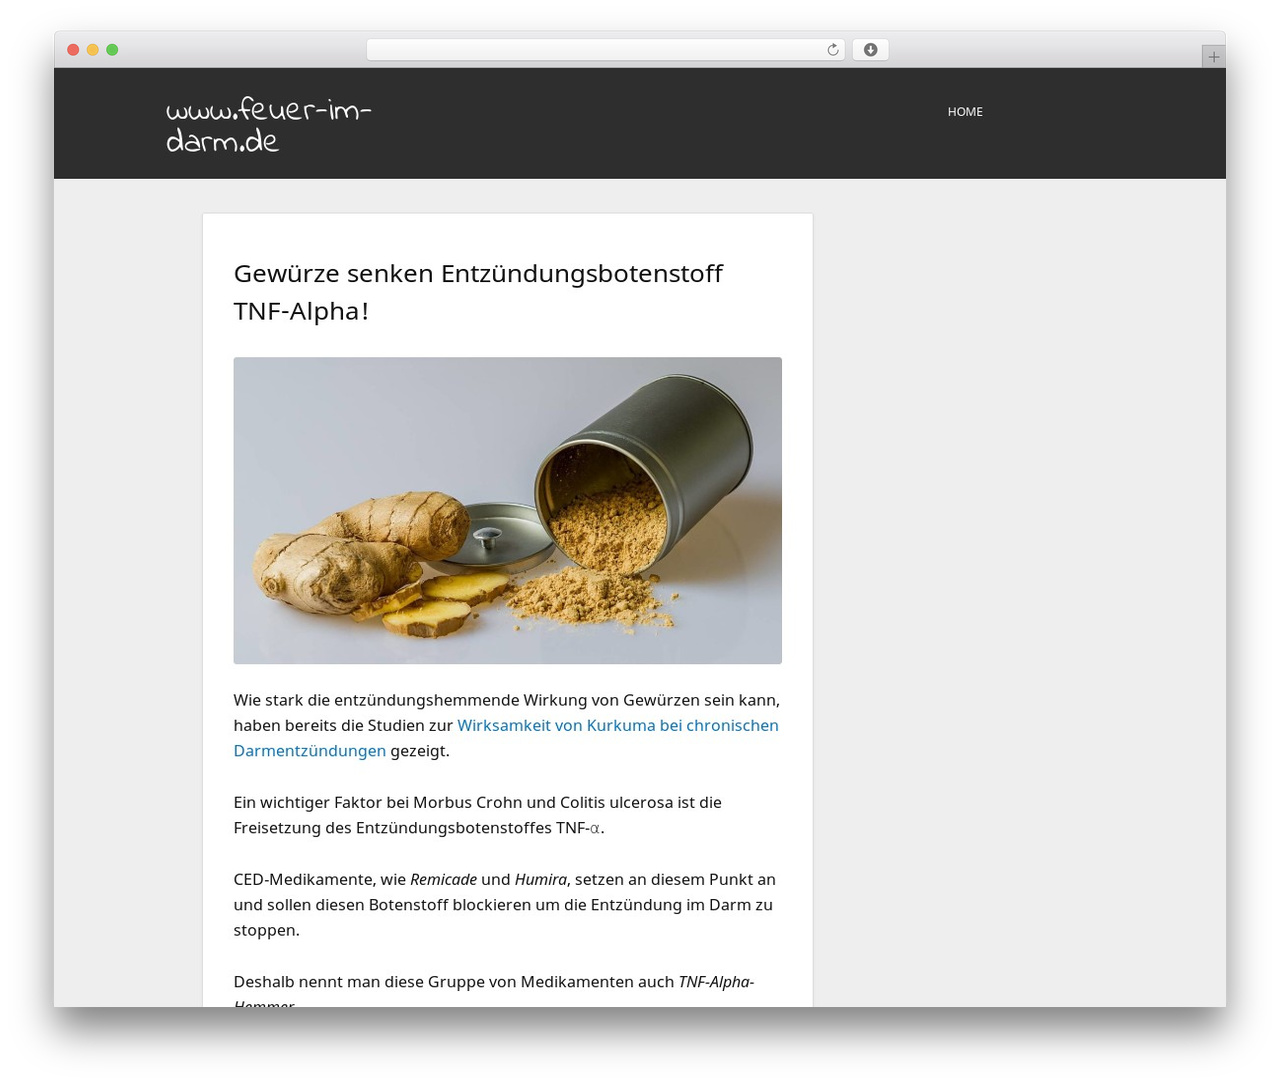Click the green maximize window button

112,50
